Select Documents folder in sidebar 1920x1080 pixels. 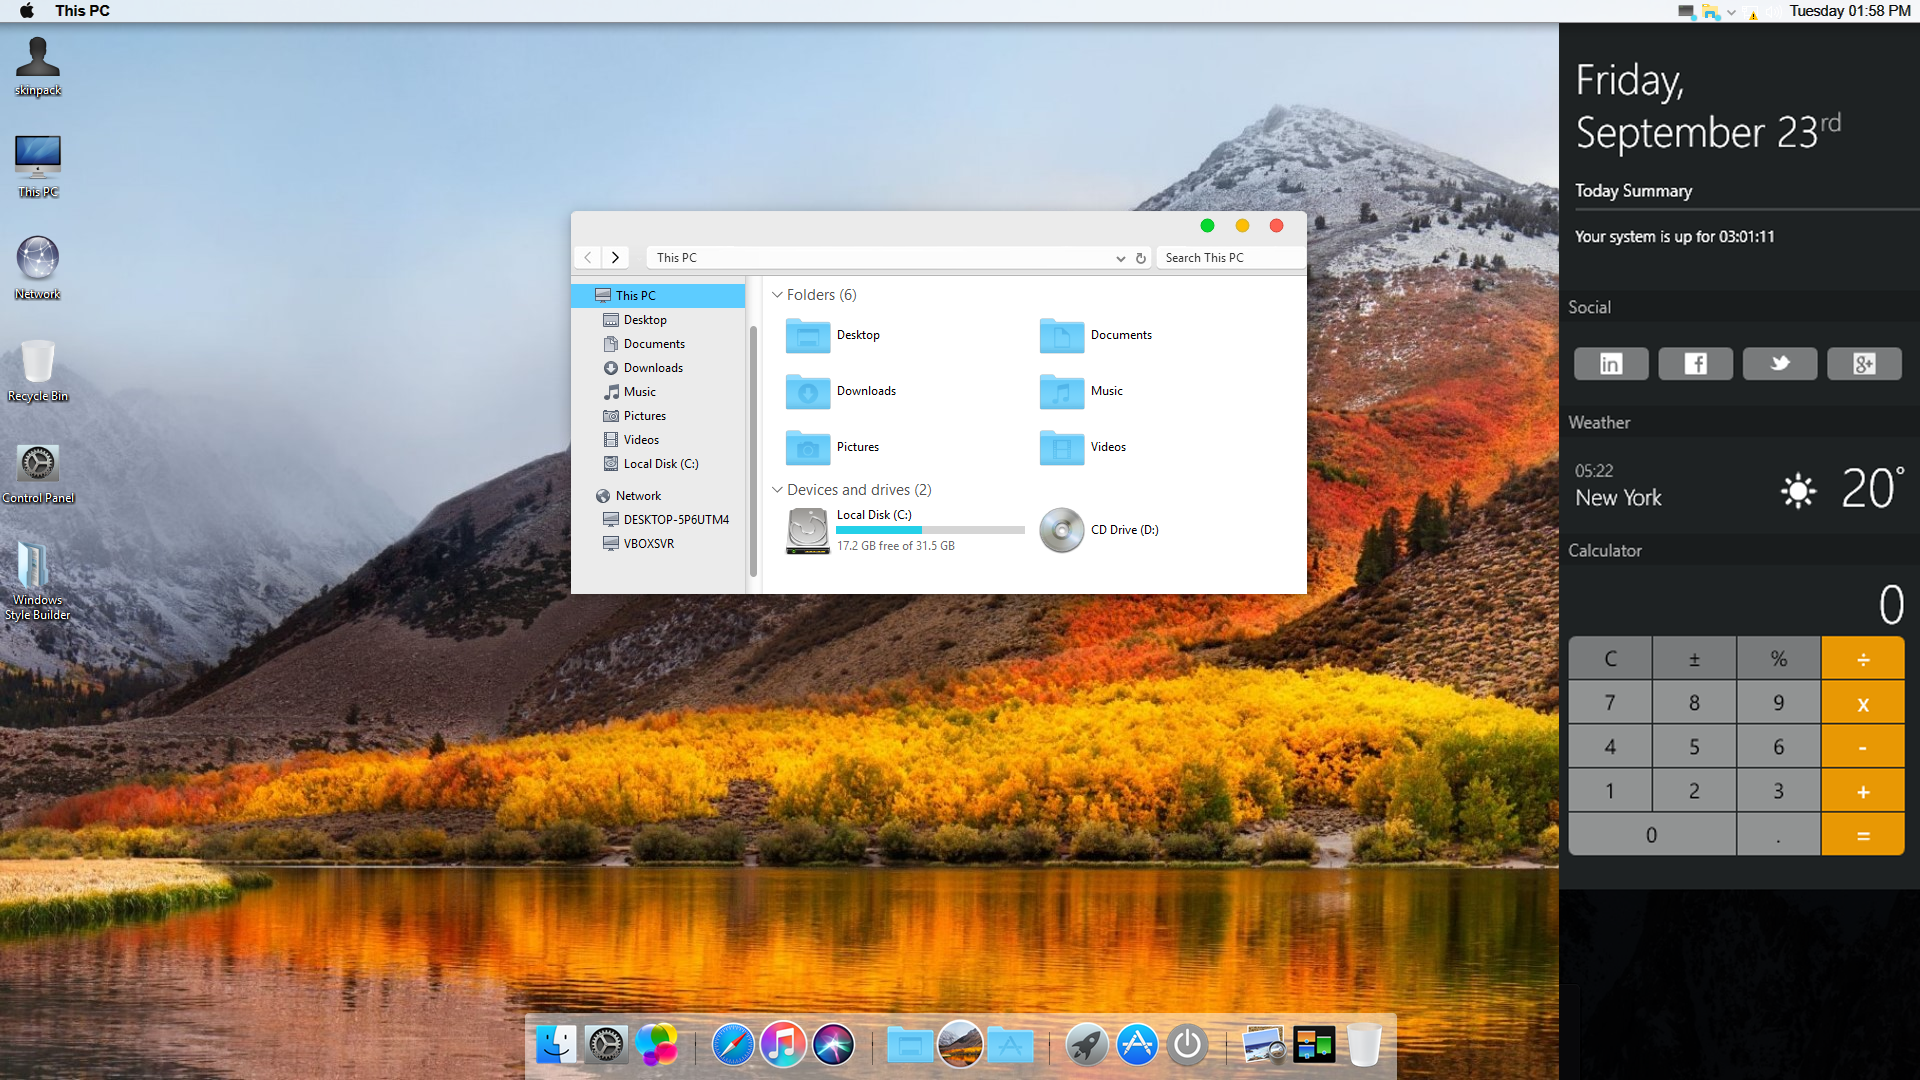(x=653, y=343)
